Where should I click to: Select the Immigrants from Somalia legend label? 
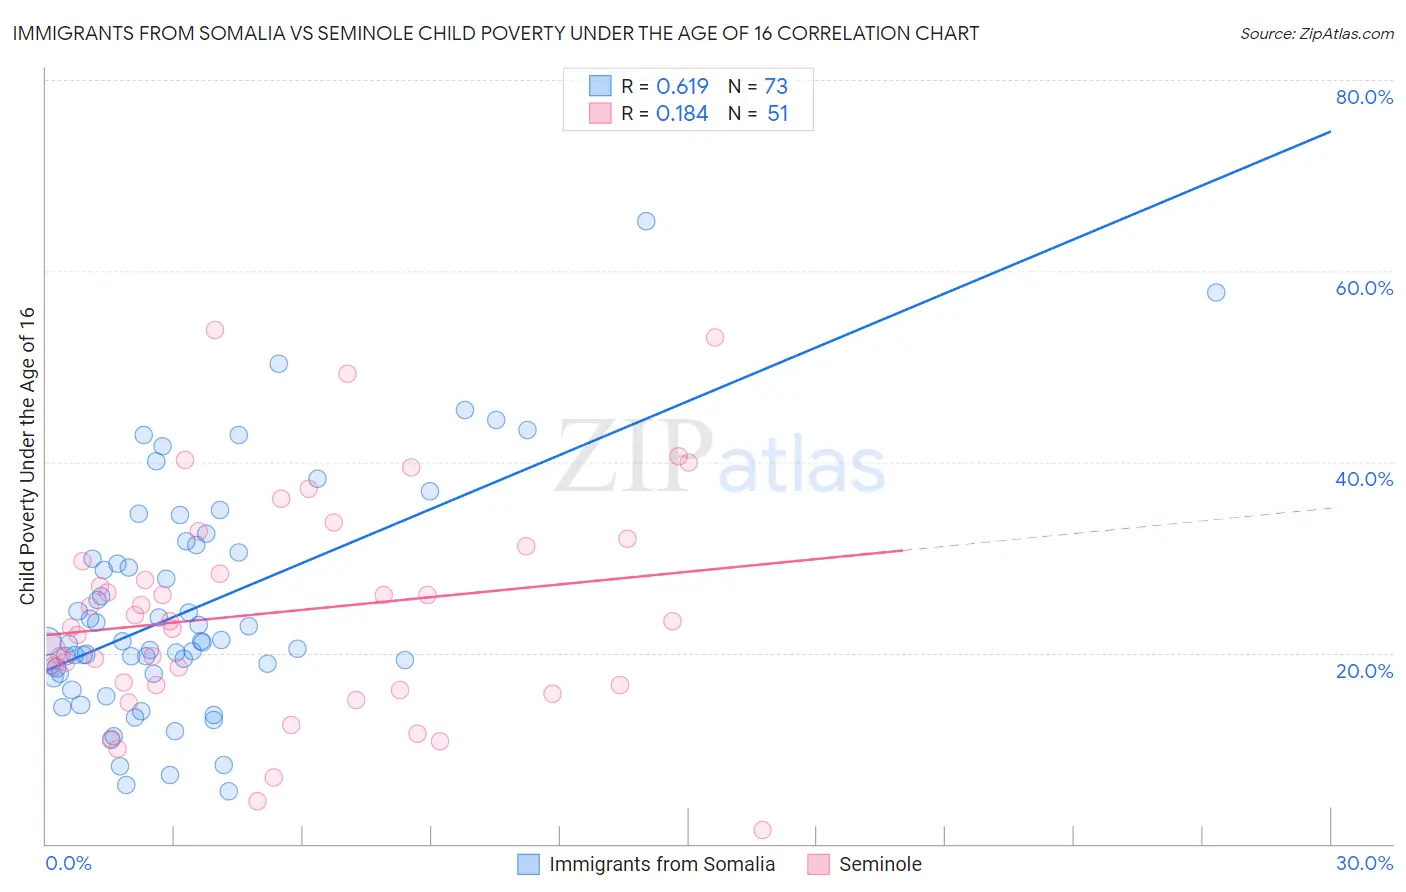[x=662, y=864]
